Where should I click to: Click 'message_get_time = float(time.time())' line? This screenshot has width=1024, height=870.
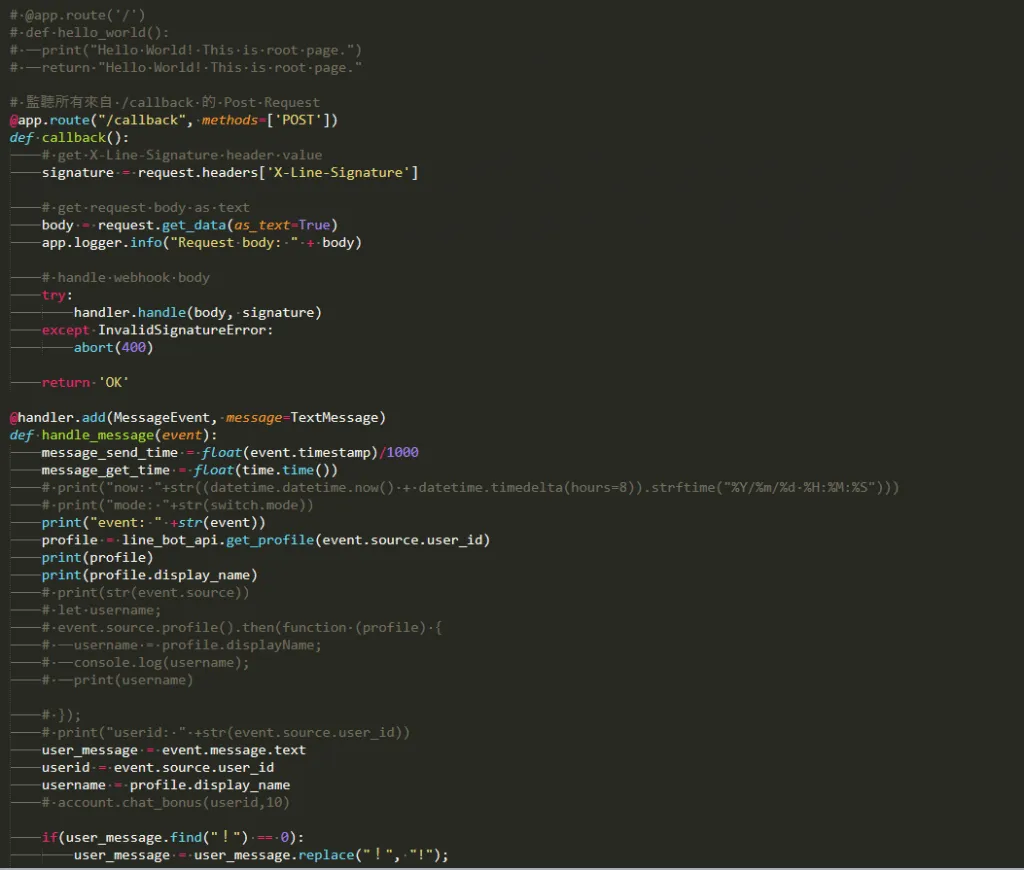coord(189,470)
